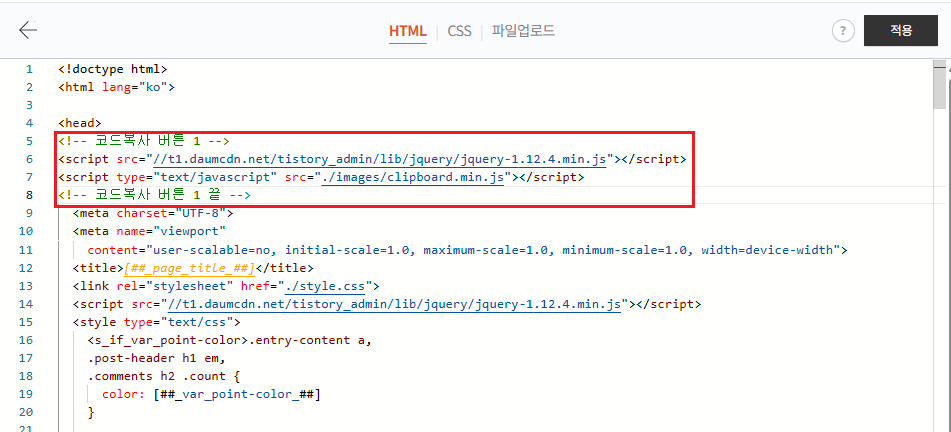Click line number 20 in the gutter

(x=27, y=413)
